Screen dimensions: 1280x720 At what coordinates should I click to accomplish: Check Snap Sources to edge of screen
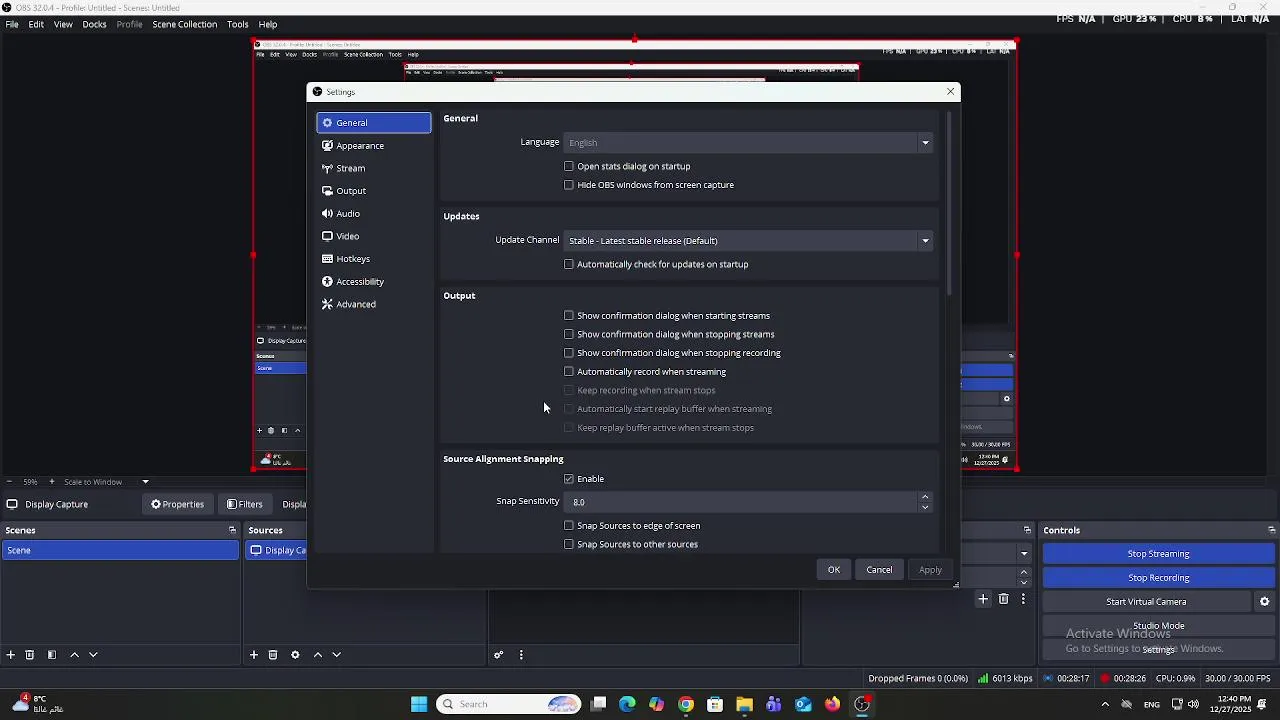pyautogui.click(x=569, y=526)
